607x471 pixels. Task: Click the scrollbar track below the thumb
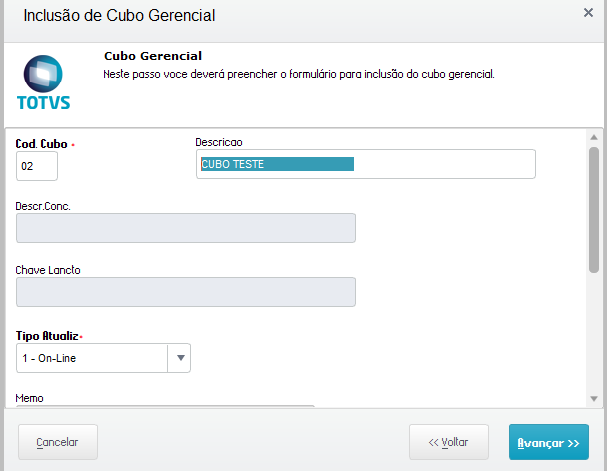[x=594, y=333]
